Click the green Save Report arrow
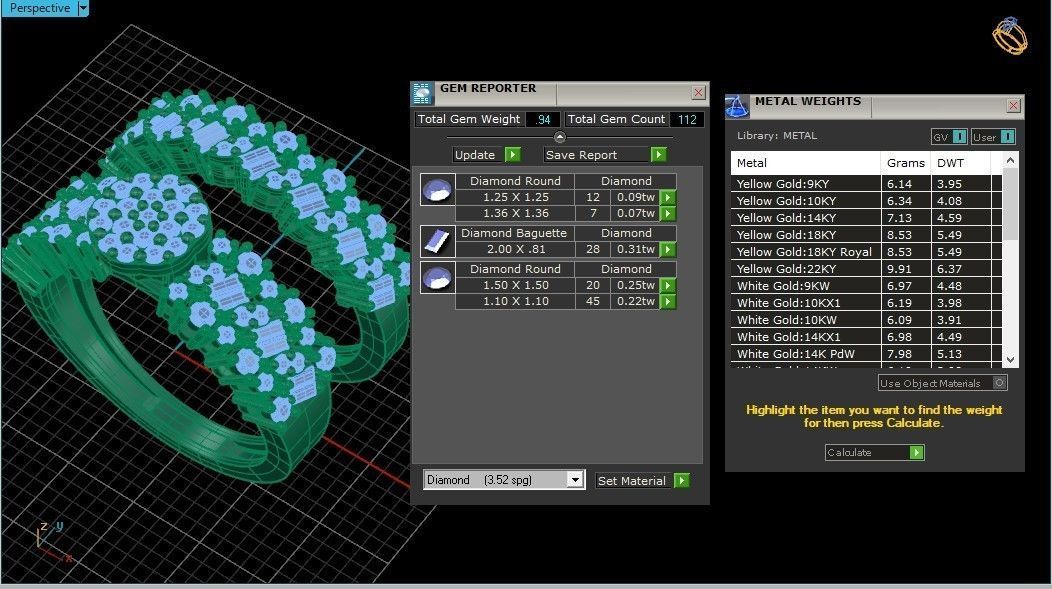 coord(659,155)
